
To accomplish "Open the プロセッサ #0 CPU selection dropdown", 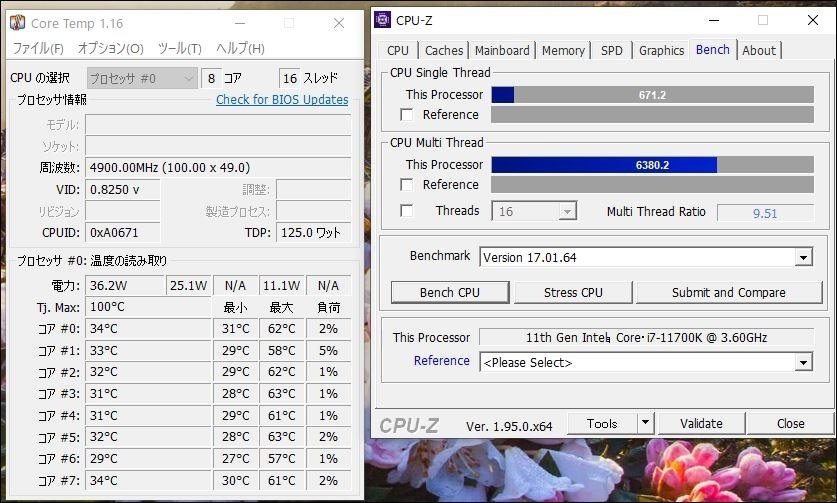I will (142, 78).
